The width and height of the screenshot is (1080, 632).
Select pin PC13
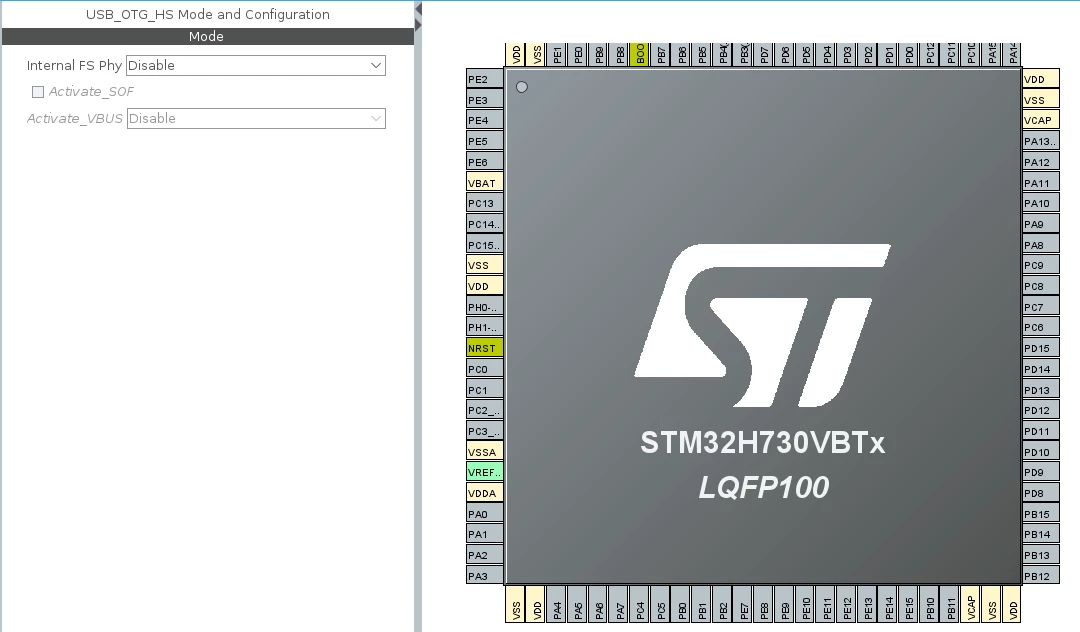(x=485, y=203)
